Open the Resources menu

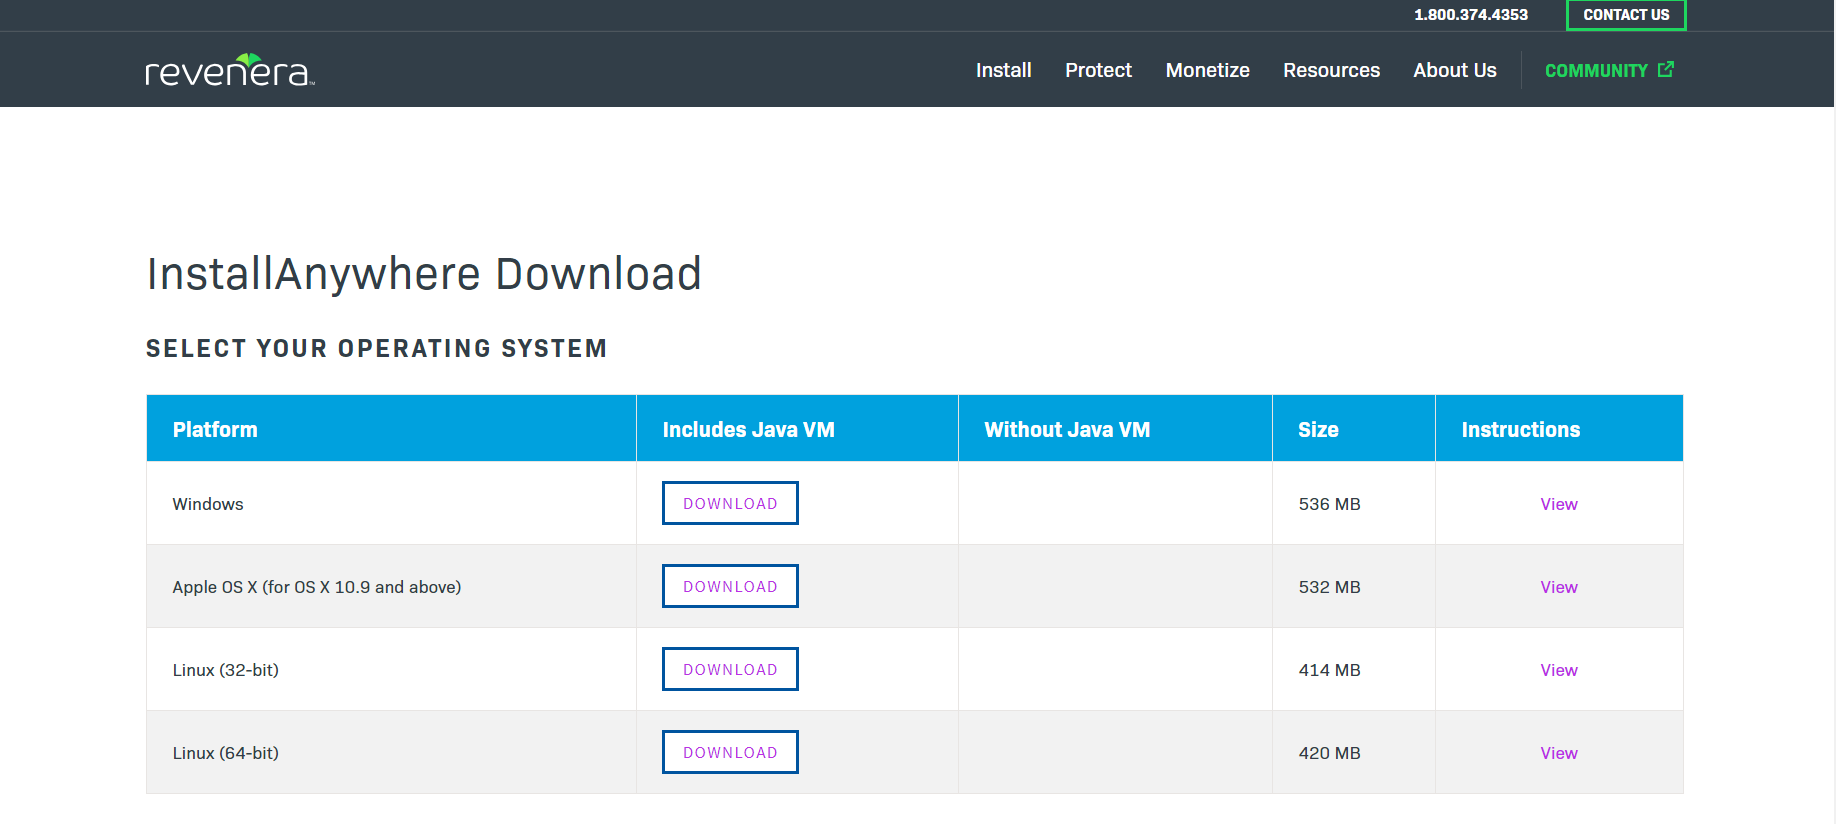(1331, 70)
